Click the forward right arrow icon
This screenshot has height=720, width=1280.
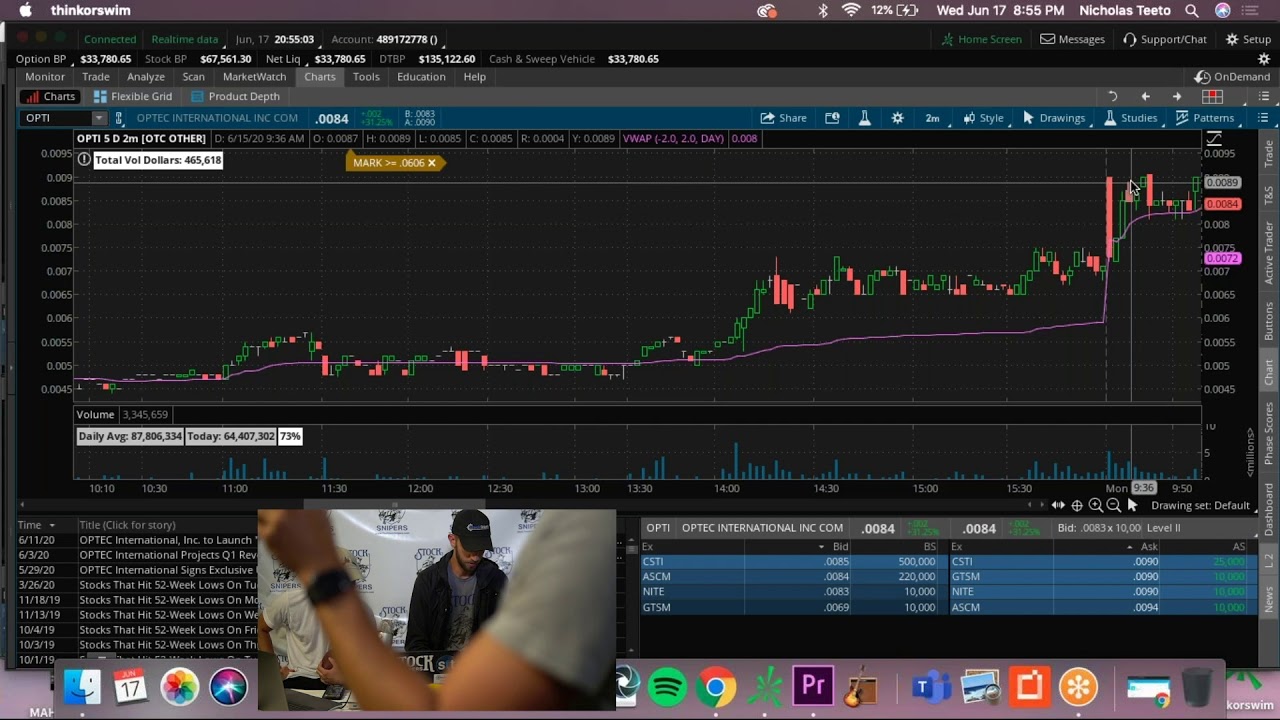(x=1177, y=96)
